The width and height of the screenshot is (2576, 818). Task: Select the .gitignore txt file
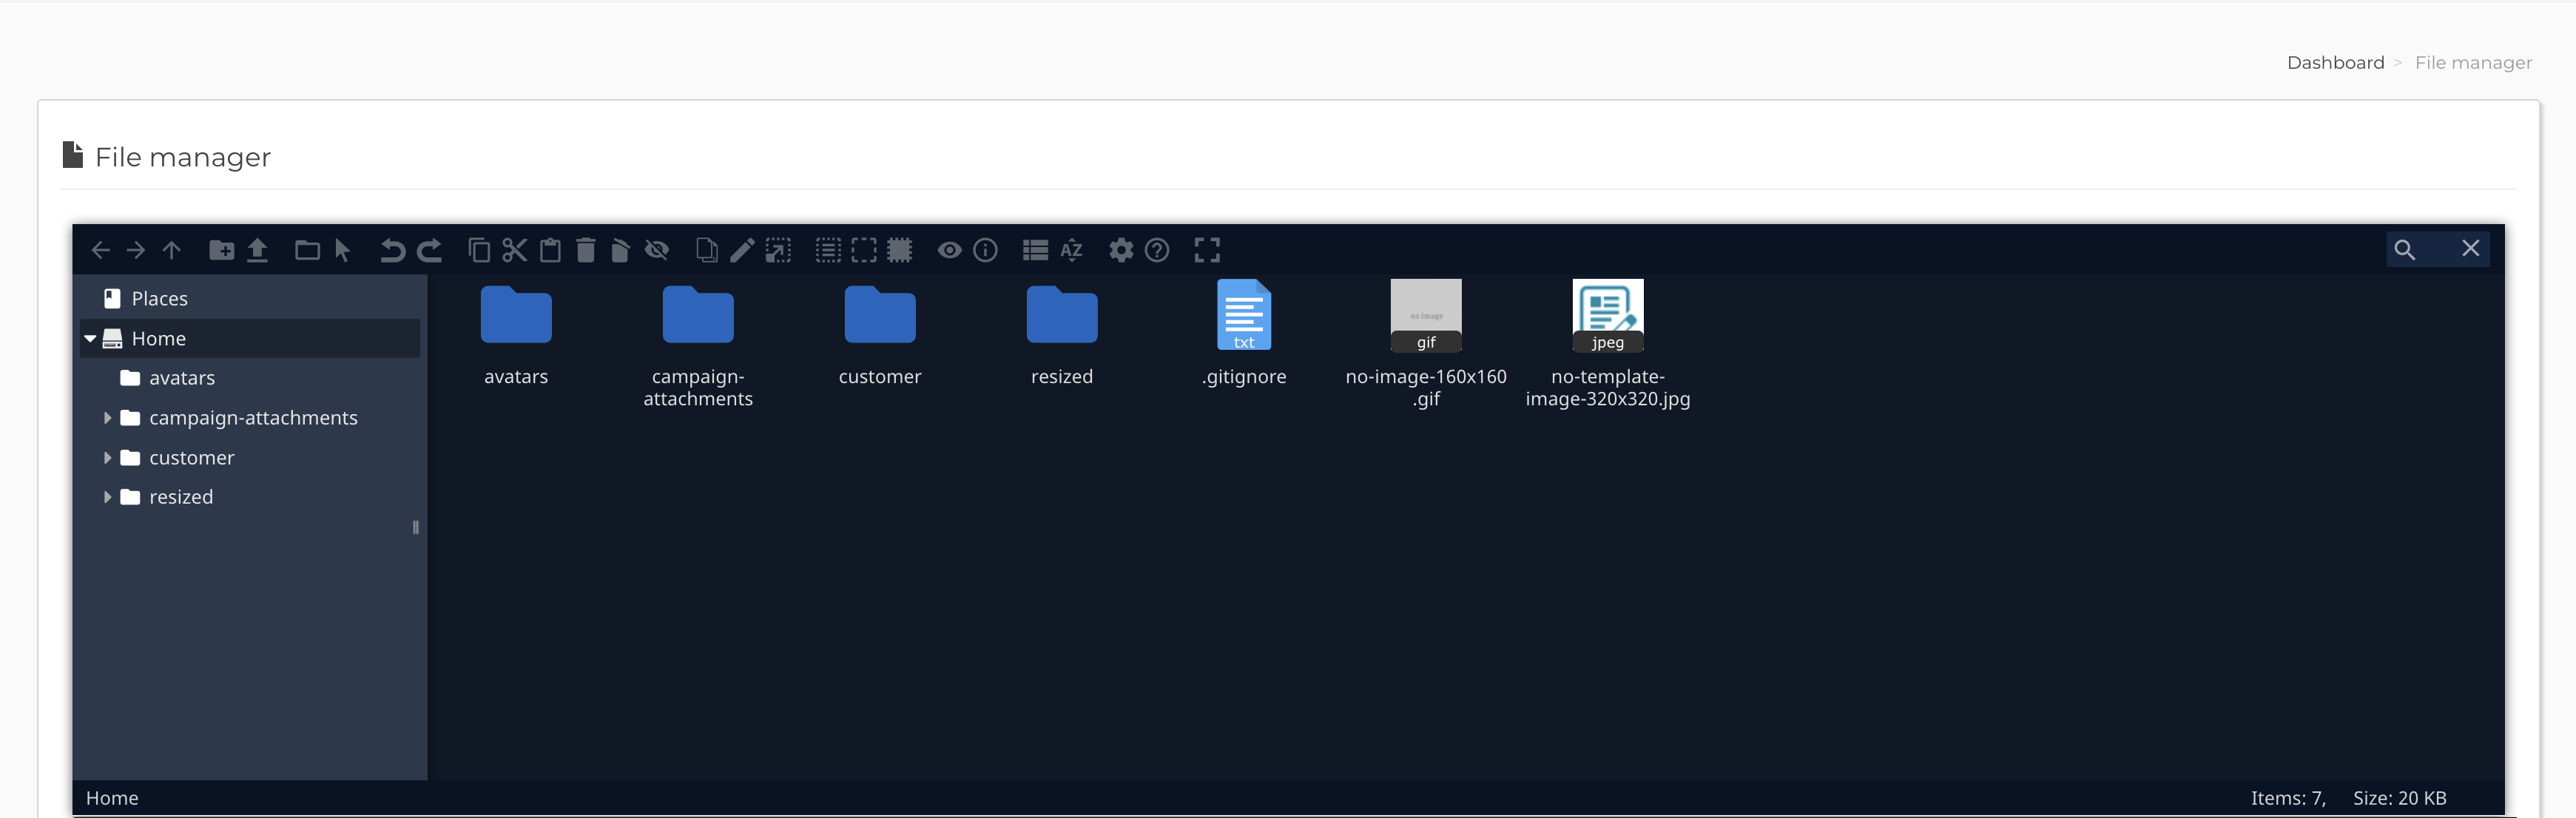[x=1244, y=315]
